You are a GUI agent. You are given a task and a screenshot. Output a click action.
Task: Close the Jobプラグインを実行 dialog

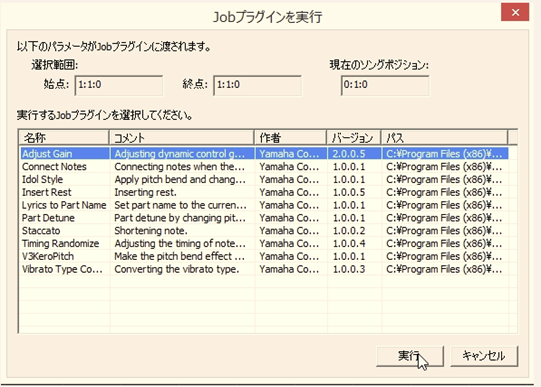click(x=515, y=13)
